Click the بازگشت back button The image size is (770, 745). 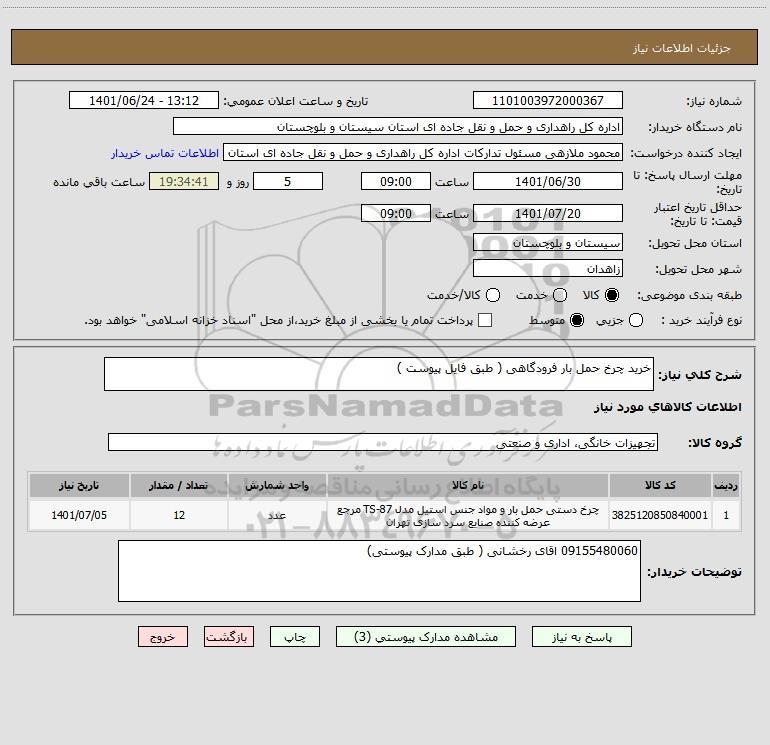tap(229, 637)
